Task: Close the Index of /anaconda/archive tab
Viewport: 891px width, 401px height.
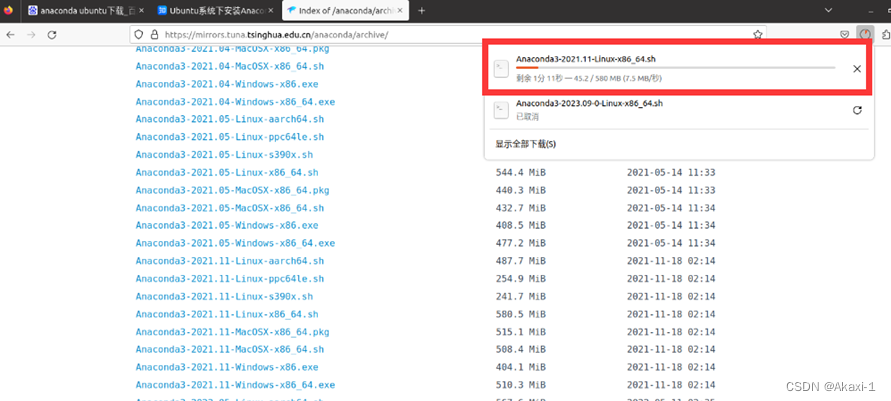Action: coord(402,10)
